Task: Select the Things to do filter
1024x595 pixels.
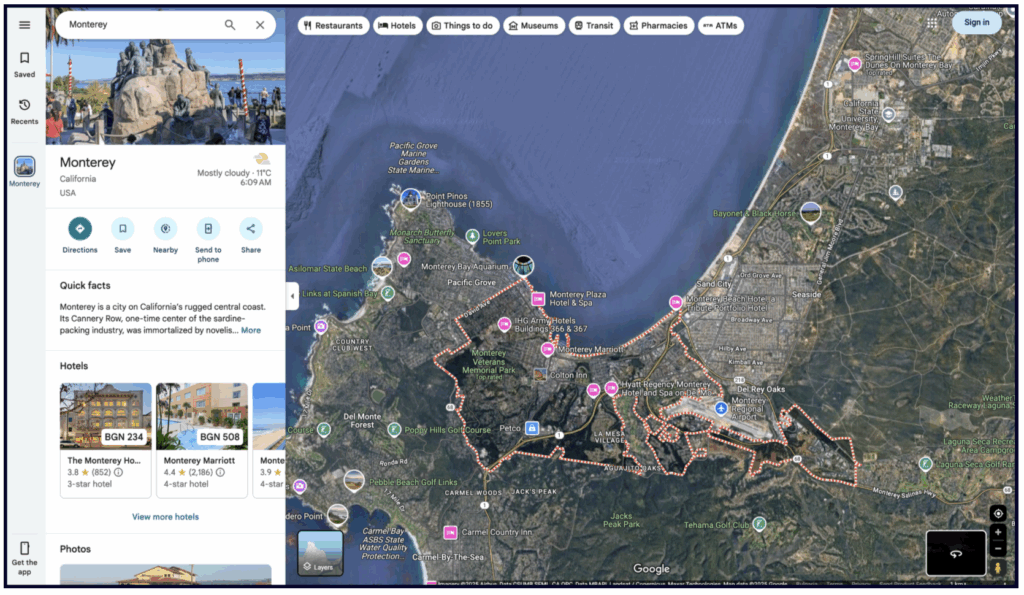Action: pos(462,26)
